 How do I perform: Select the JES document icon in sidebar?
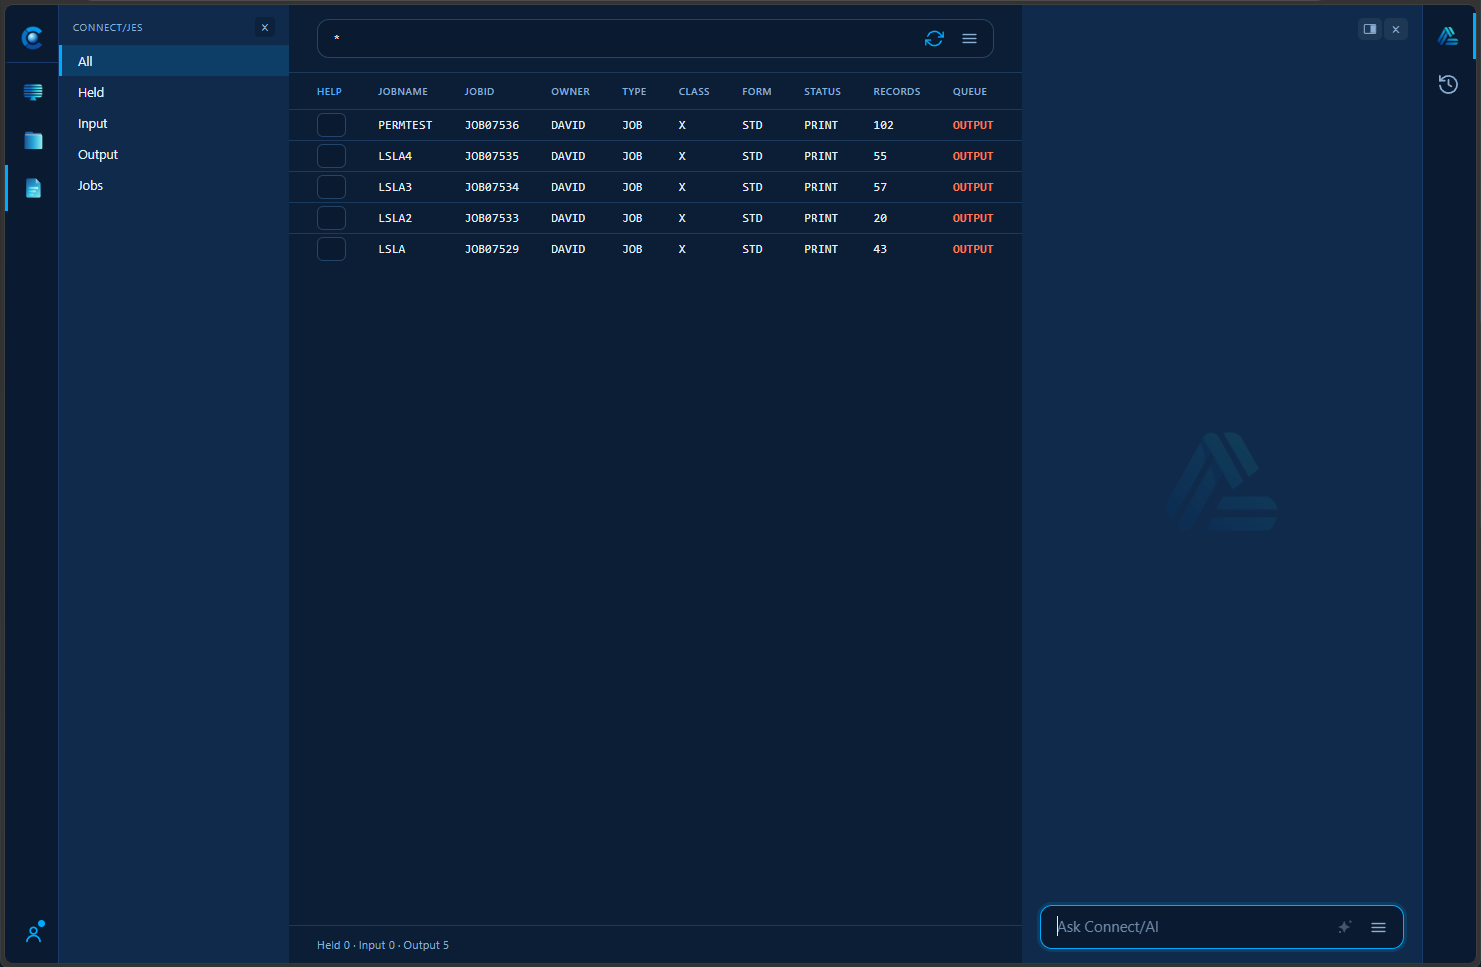[33, 188]
